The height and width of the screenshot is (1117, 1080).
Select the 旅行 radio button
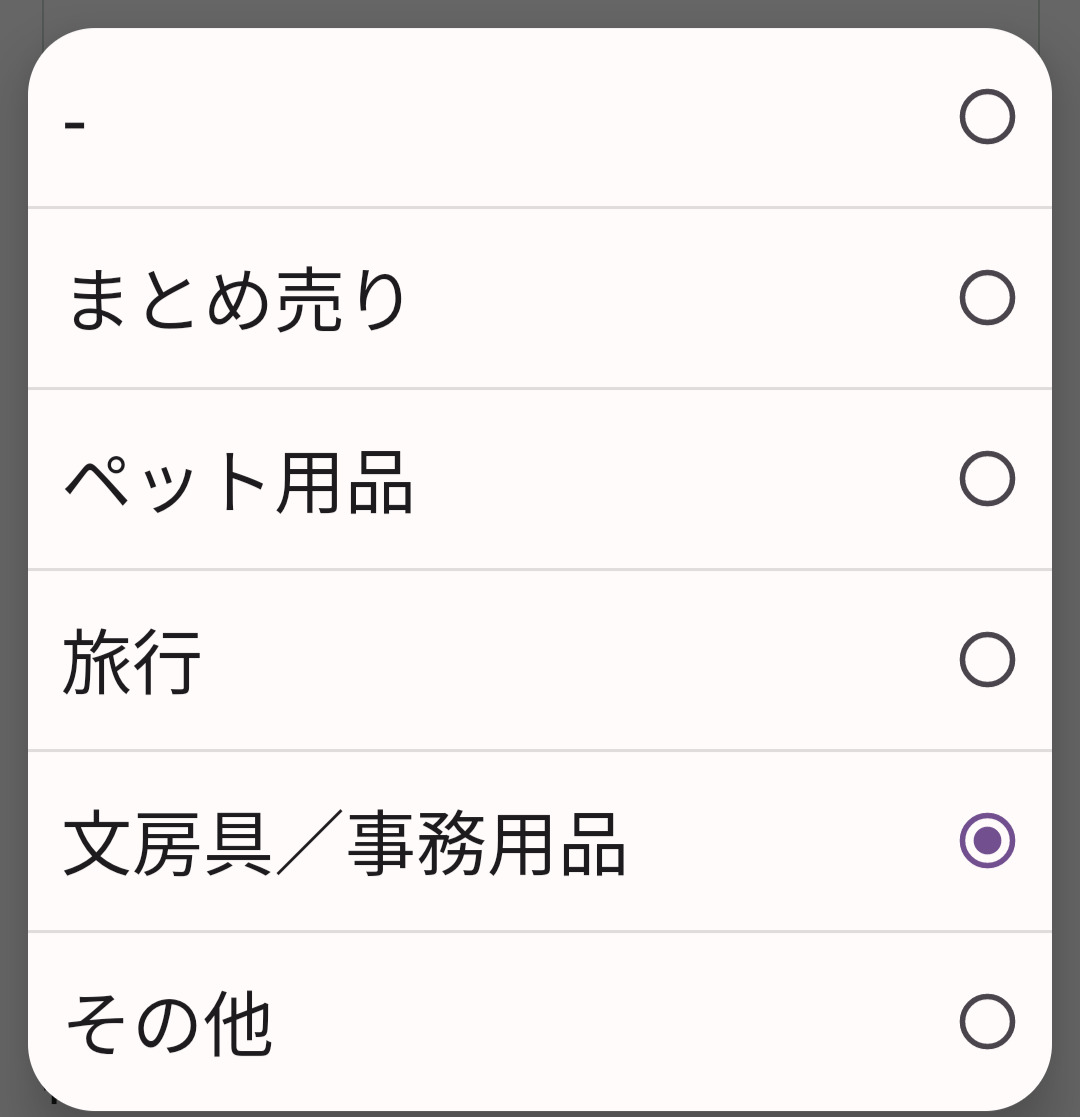(987, 660)
